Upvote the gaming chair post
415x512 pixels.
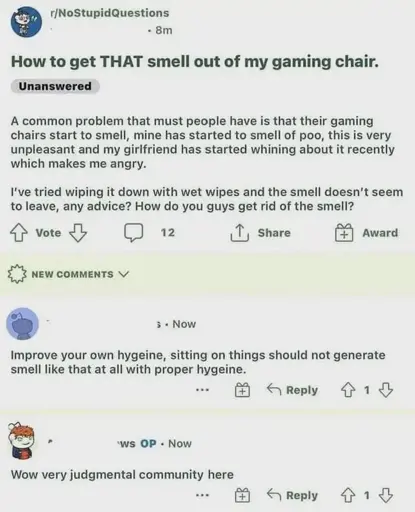(x=18, y=232)
